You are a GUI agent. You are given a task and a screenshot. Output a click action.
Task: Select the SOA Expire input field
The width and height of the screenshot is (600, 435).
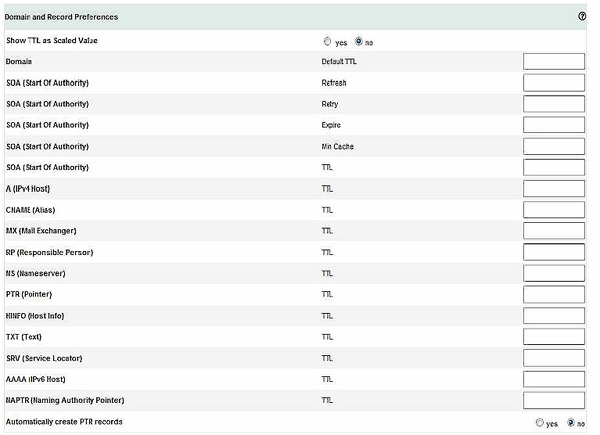click(x=554, y=125)
